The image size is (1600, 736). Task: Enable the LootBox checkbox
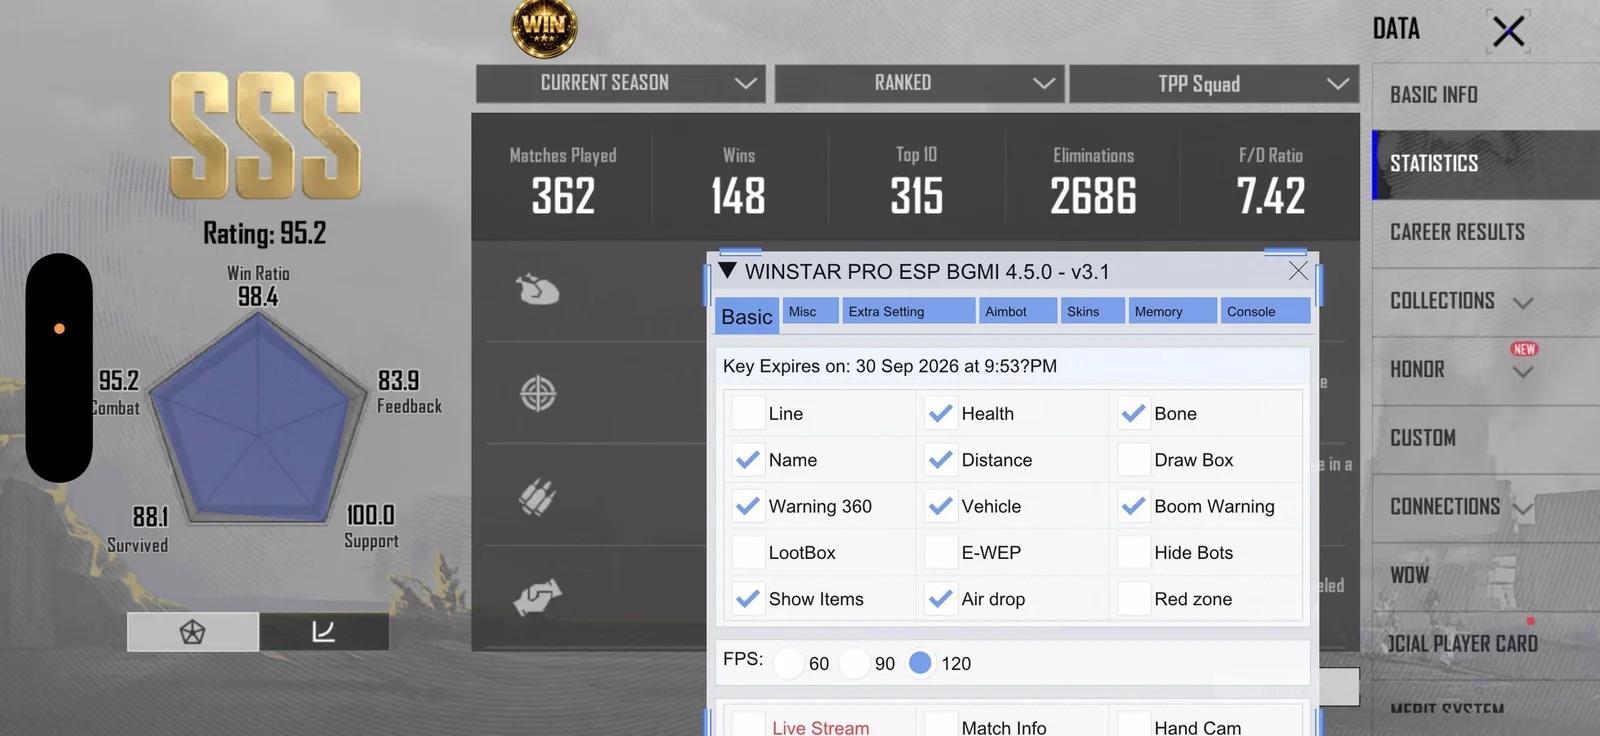pyautogui.click(x=748, y=552)
